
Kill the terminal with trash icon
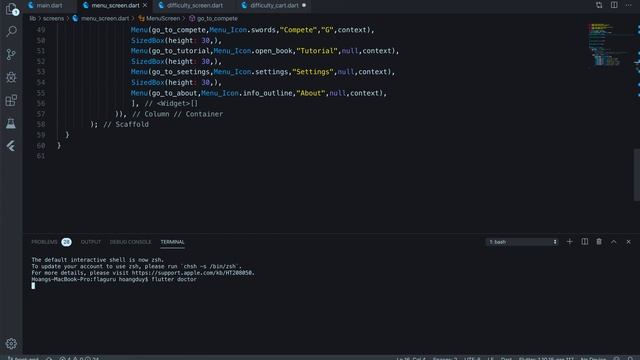[599, 242]
